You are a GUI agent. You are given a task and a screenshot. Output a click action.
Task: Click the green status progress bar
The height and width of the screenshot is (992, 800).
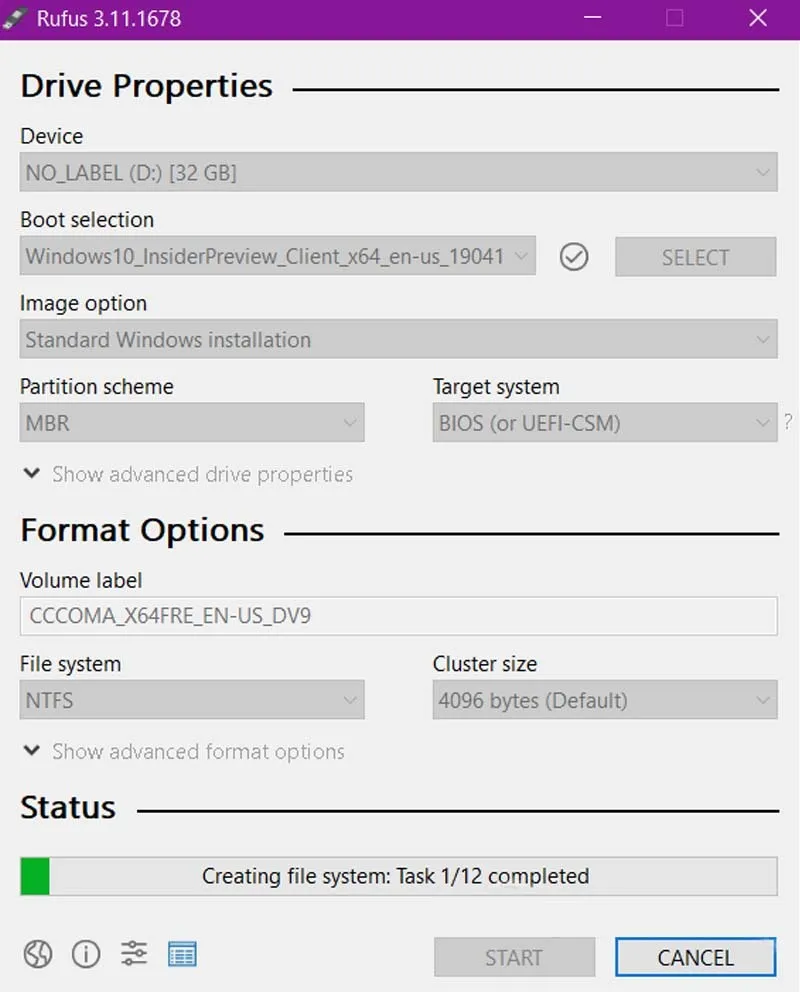click(398, 877)
